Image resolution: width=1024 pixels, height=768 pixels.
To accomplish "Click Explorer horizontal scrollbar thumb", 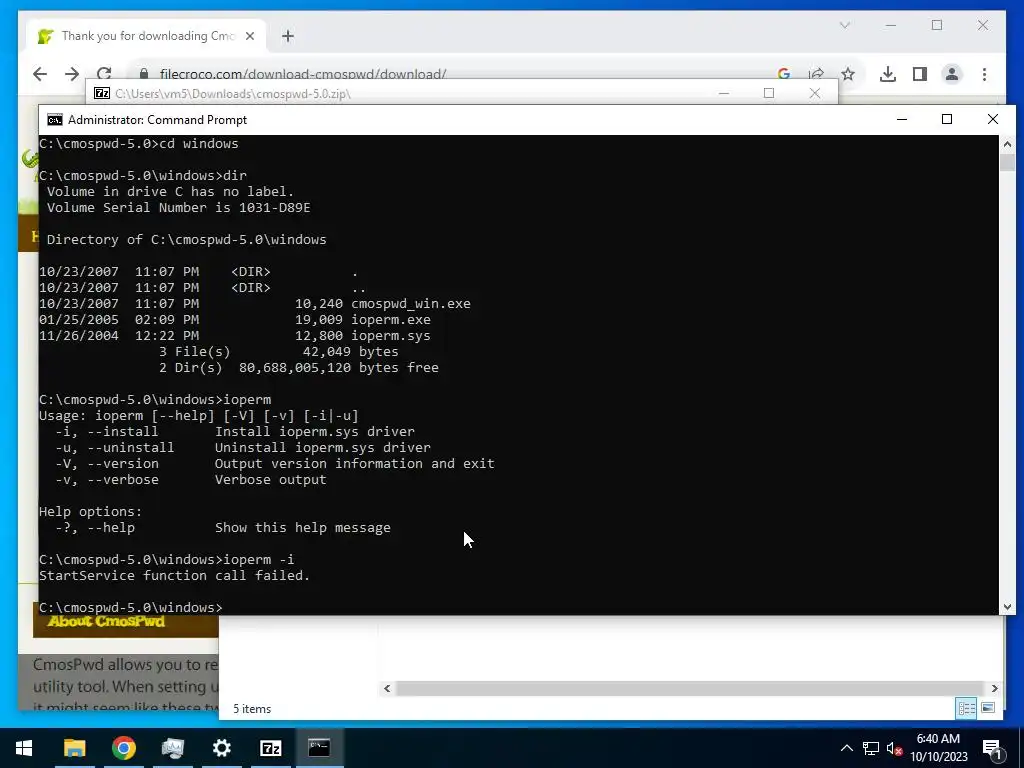I will pos(690,688).
